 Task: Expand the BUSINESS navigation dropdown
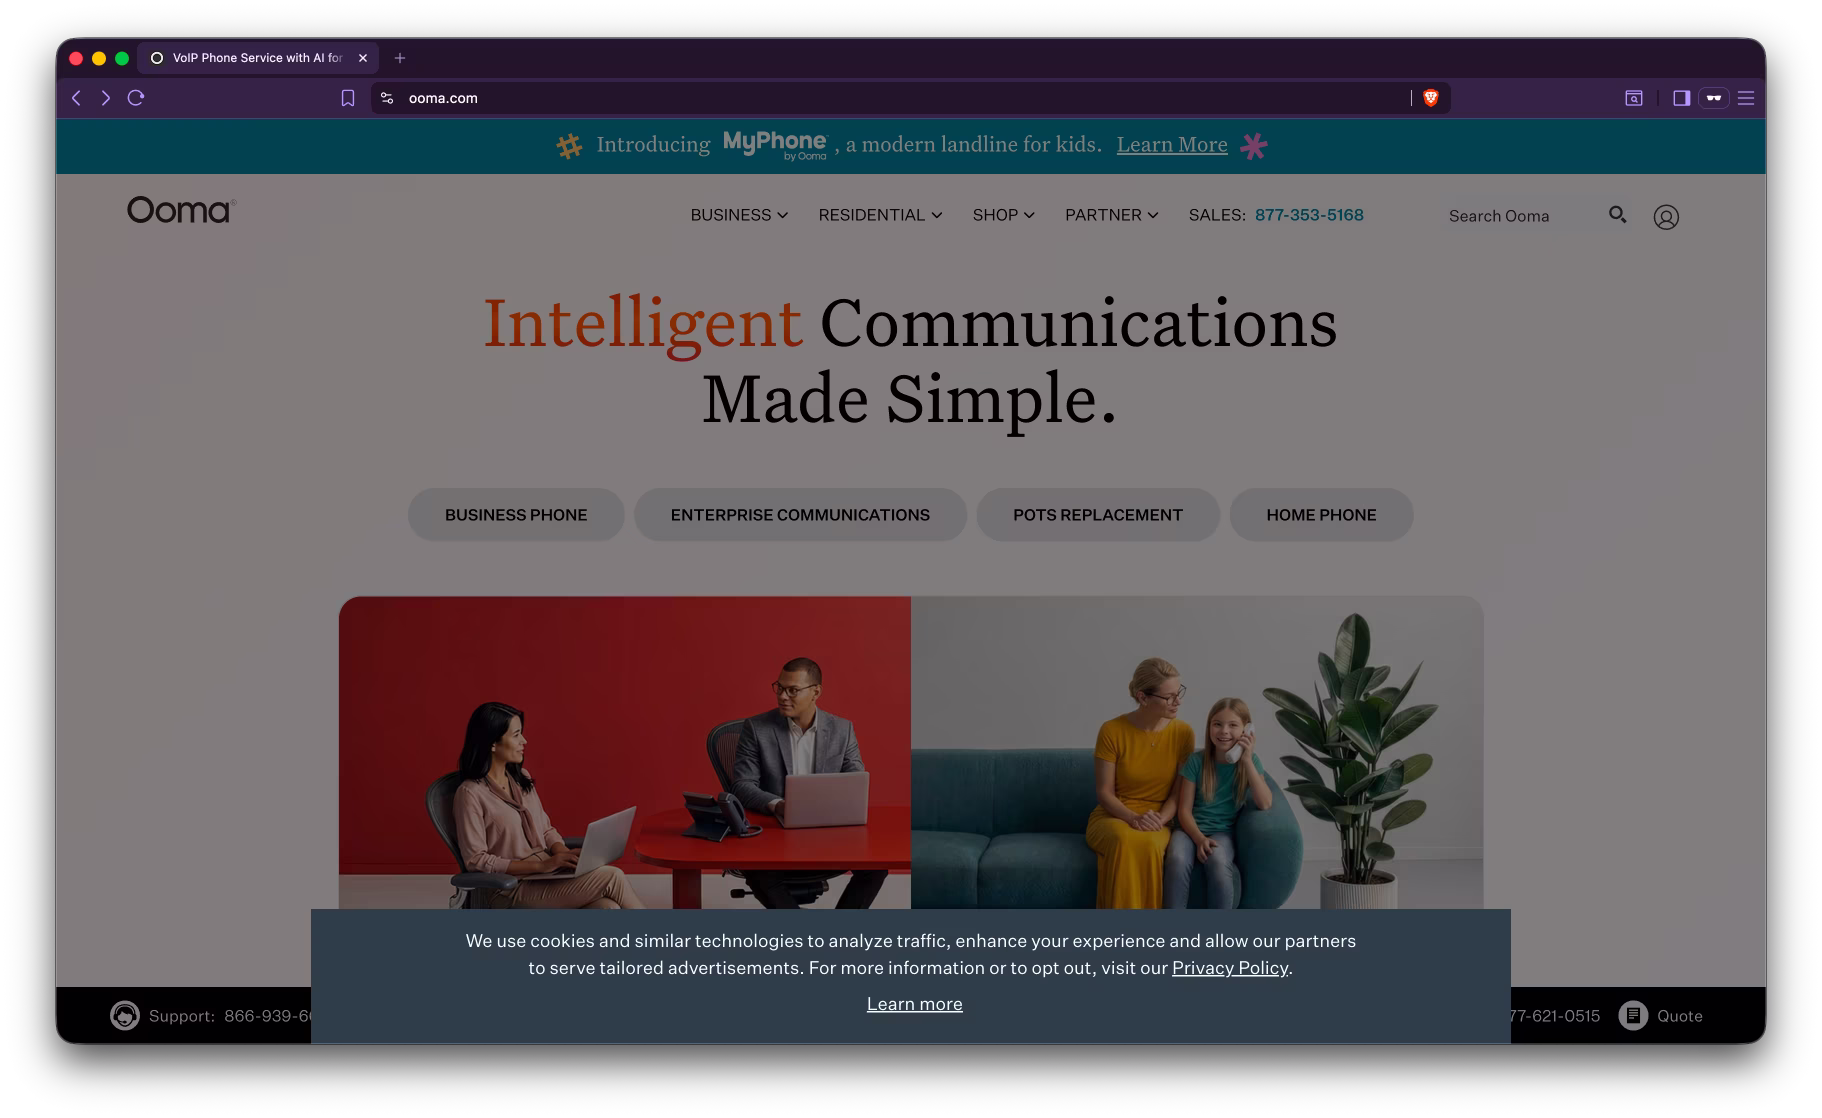[739, 215]
